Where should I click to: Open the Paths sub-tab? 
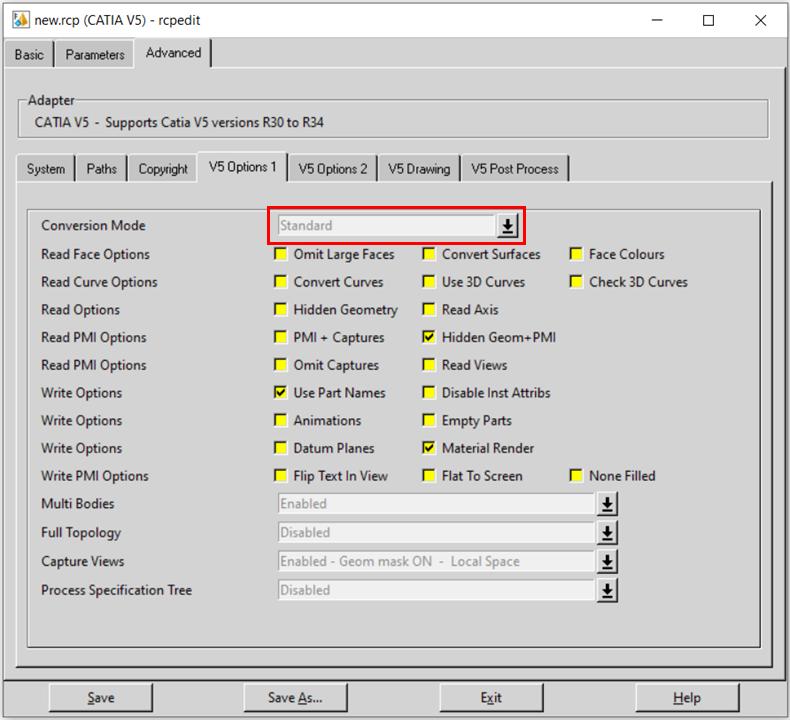pyautogui.click(x=101, y=169)
